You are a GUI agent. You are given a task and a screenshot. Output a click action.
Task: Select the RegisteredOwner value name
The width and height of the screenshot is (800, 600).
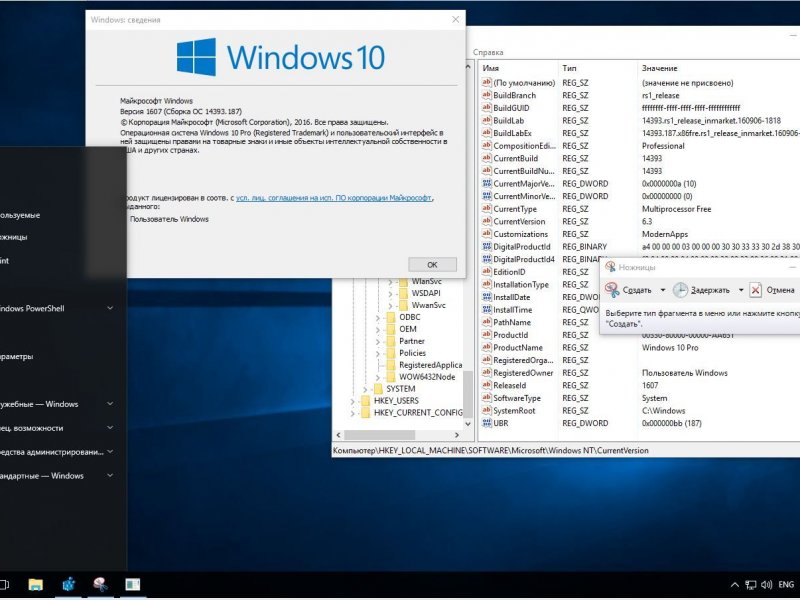tap(523, 373)
